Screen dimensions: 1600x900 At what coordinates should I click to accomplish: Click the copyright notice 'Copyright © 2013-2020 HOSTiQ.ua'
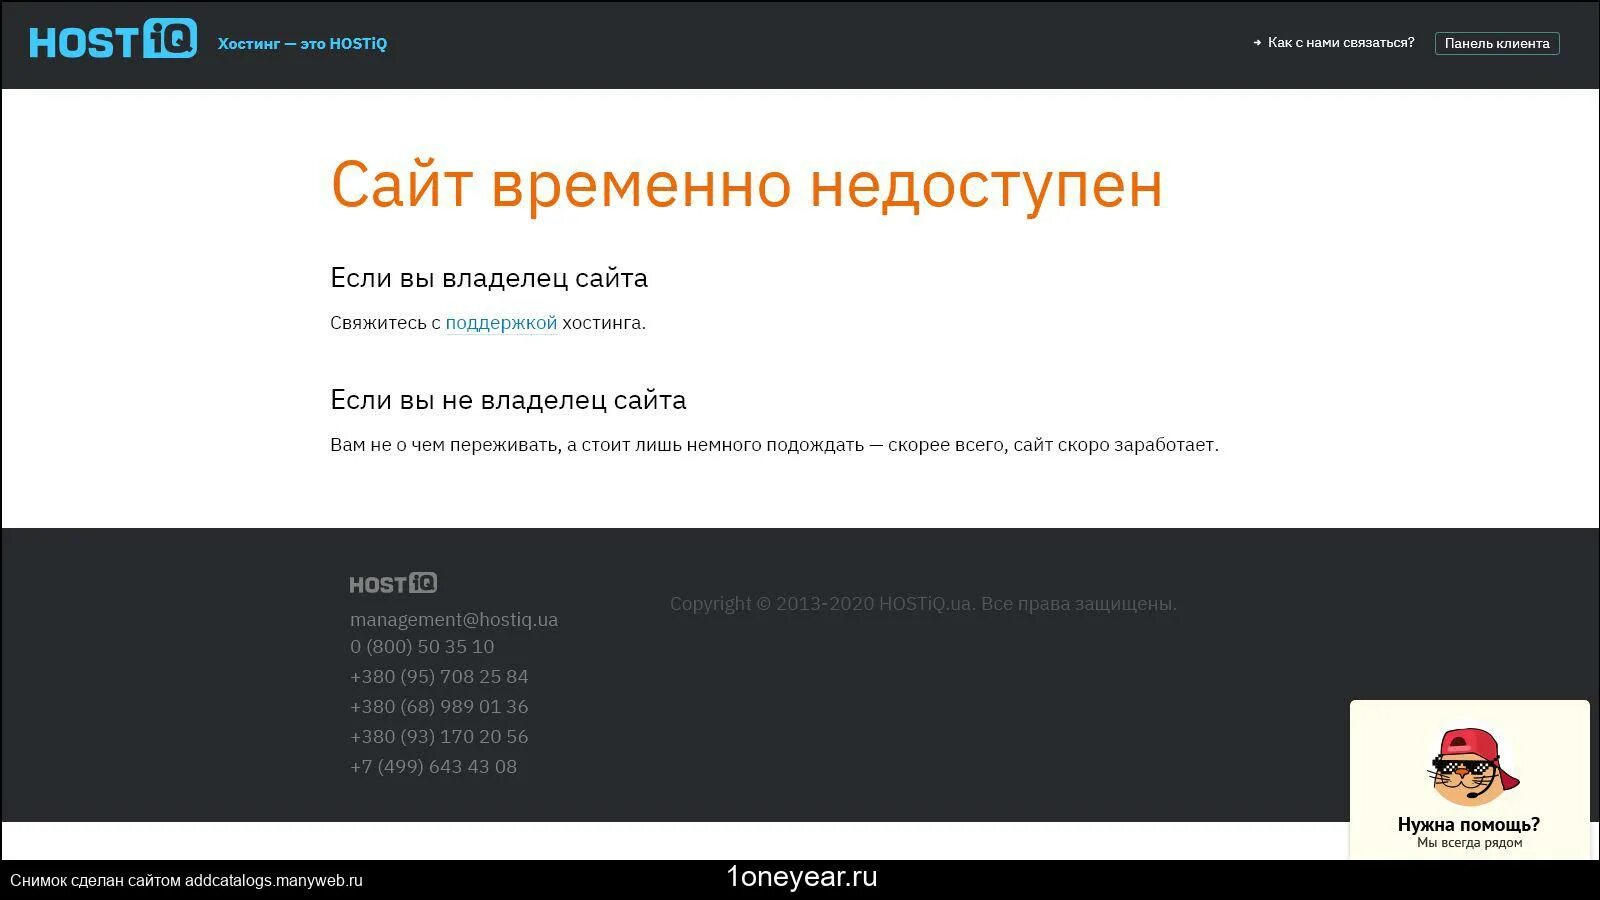pyautogui.click(x=821, y=604)
